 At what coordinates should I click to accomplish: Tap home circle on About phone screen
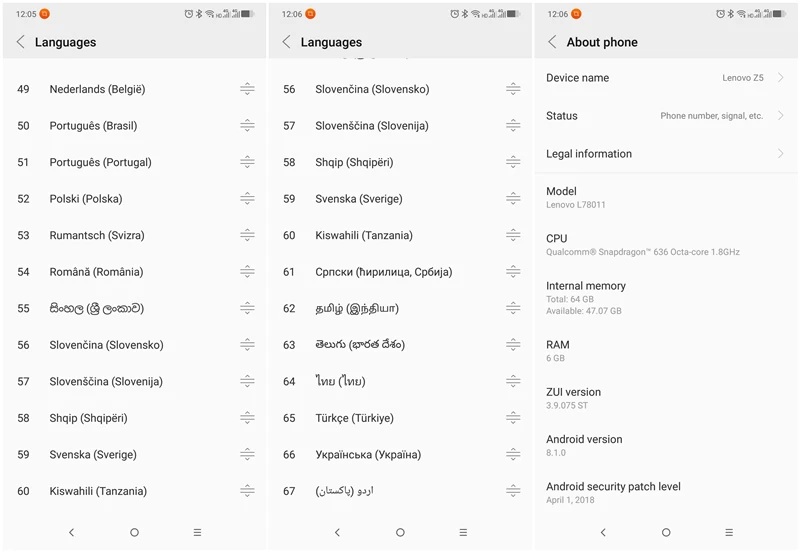click(x=666, y=532)
